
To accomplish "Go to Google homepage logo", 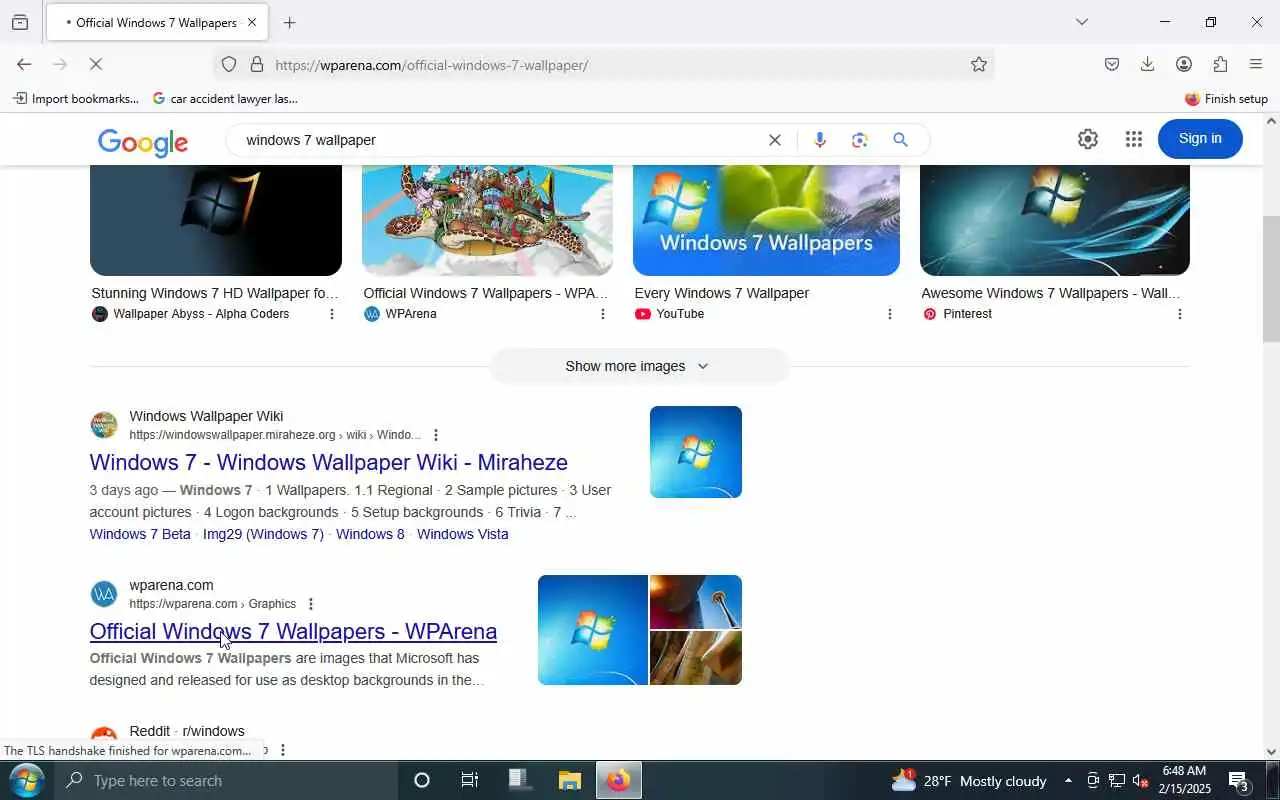I will tap(143, 143).
